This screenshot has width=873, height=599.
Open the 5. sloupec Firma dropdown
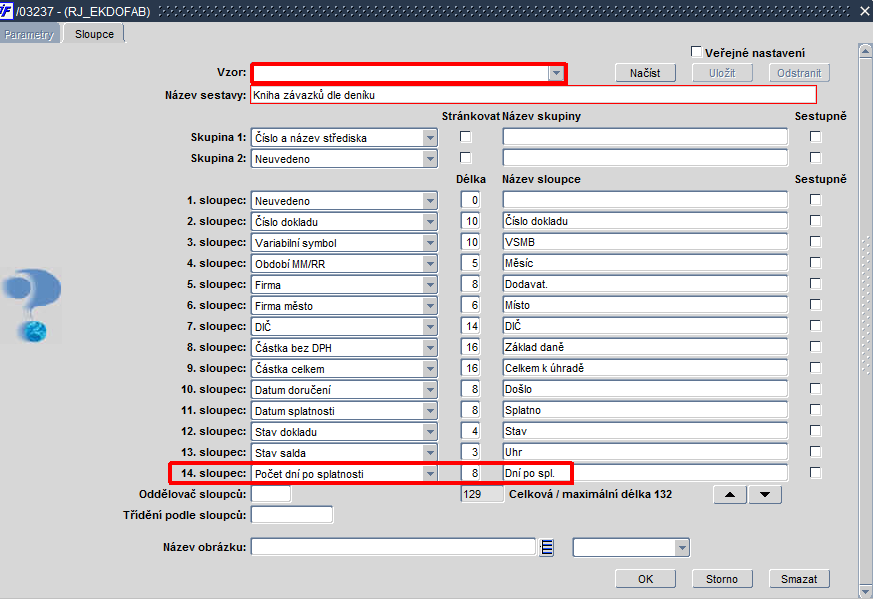[x=429, y=285]
